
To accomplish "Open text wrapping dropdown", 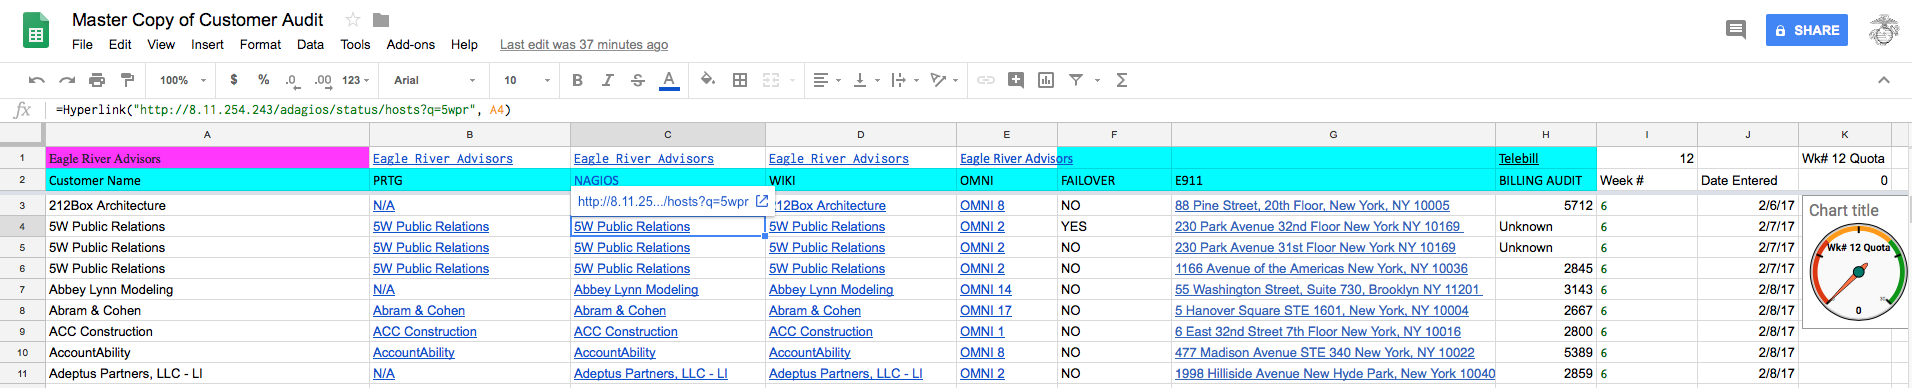I will tap(904, 80).
